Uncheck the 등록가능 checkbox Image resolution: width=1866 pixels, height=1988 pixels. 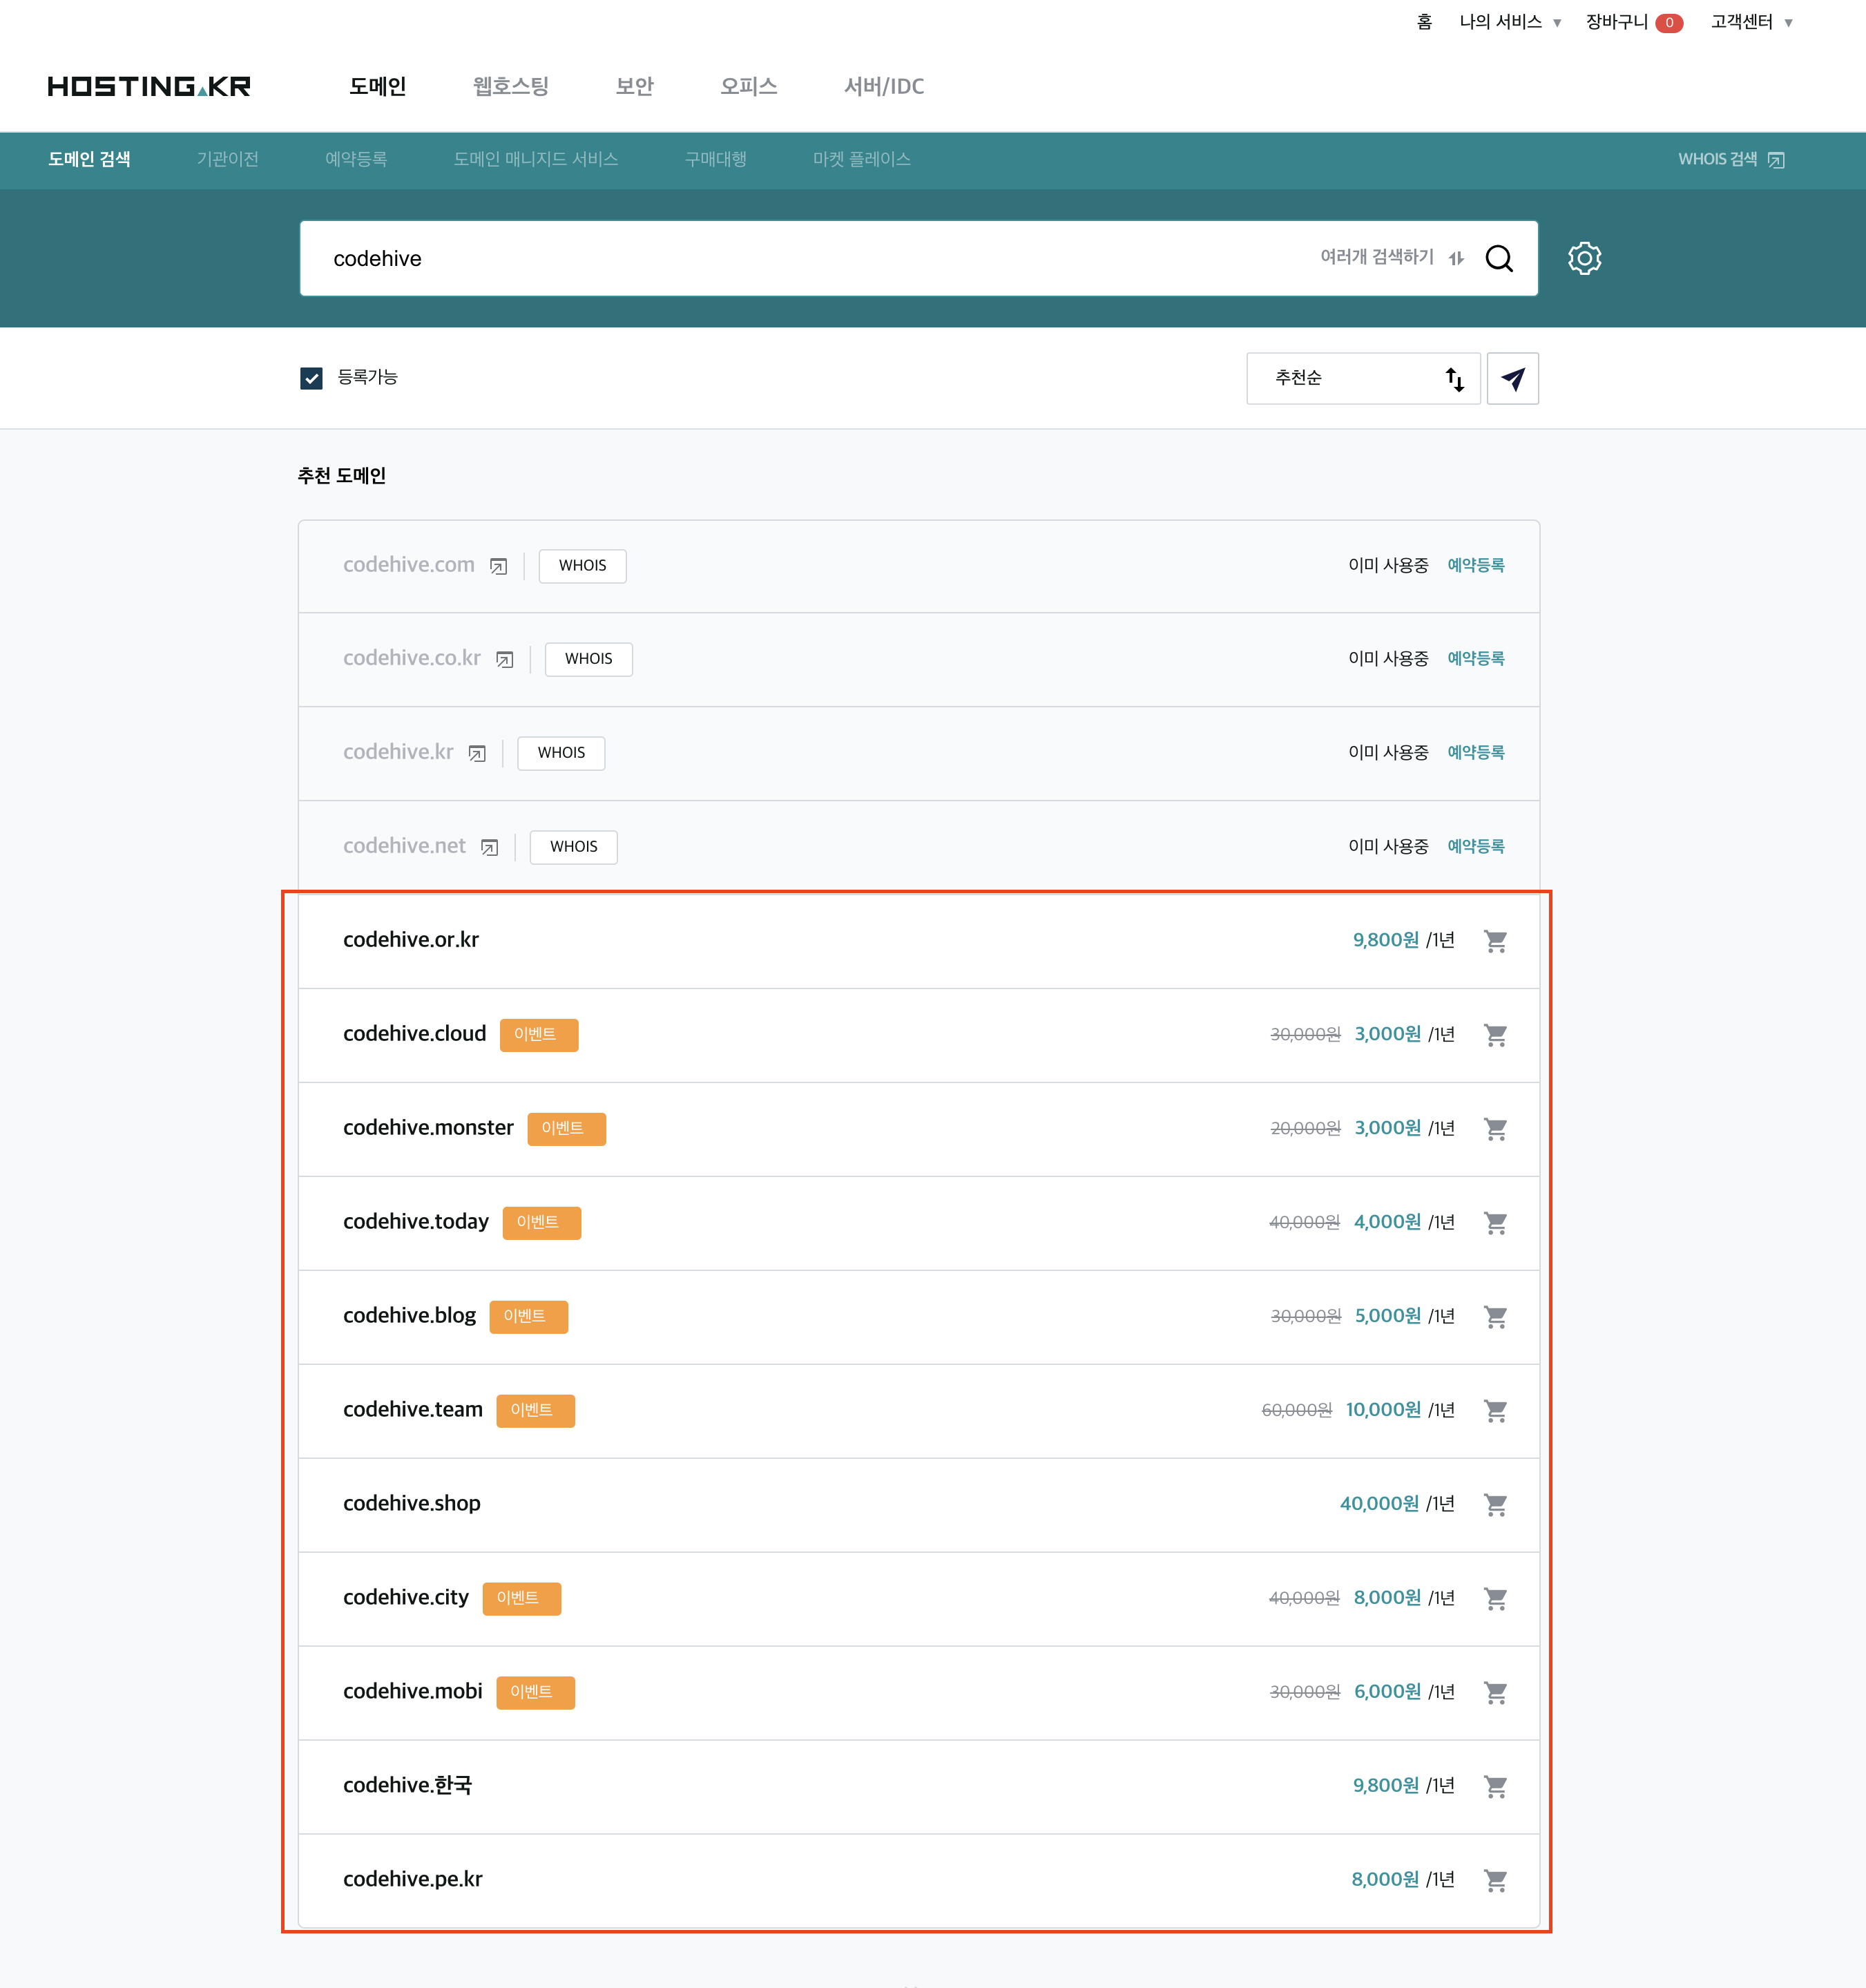click(x=311, y=378)
